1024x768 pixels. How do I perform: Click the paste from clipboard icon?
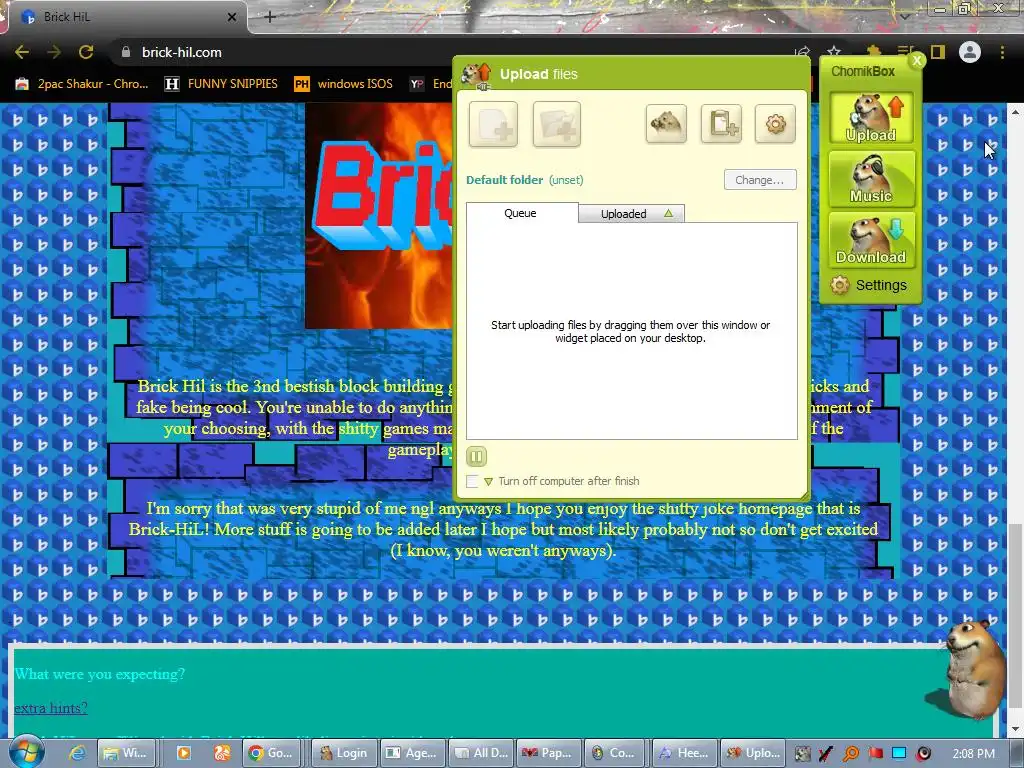[721, 123]
